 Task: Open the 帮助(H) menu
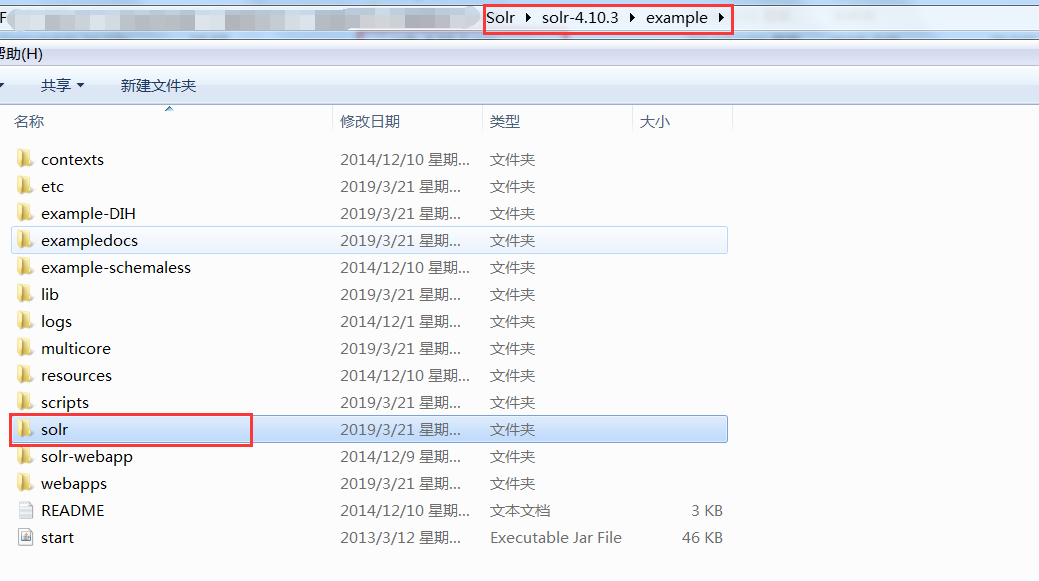point(21,54)
